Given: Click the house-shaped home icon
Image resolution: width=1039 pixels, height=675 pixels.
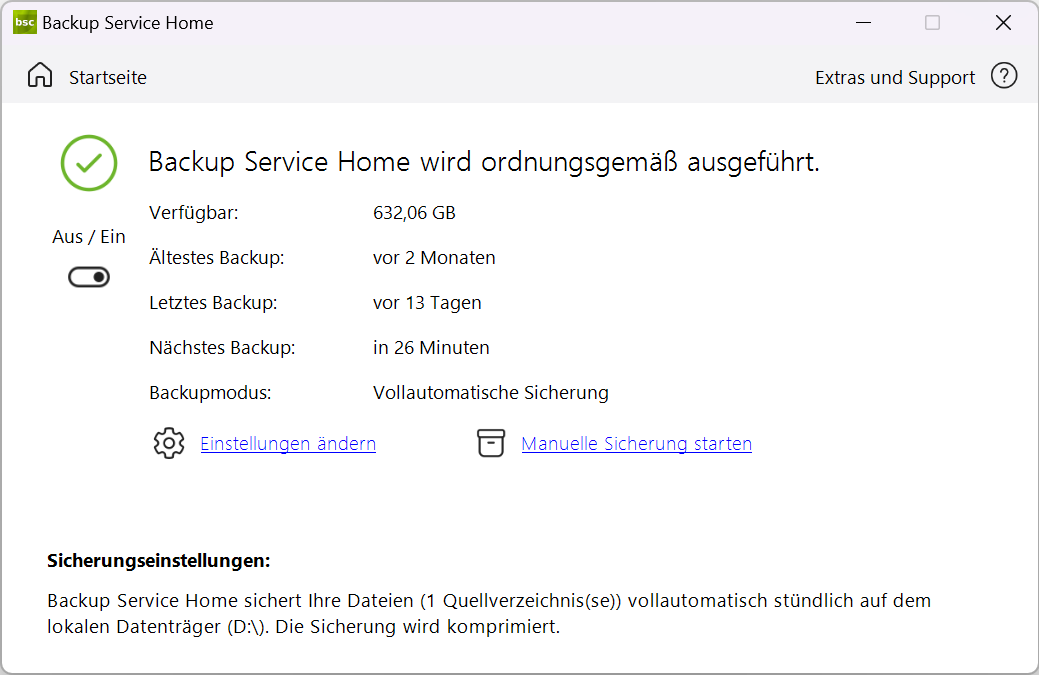Looking at the screenshot, I should [40, 76].
